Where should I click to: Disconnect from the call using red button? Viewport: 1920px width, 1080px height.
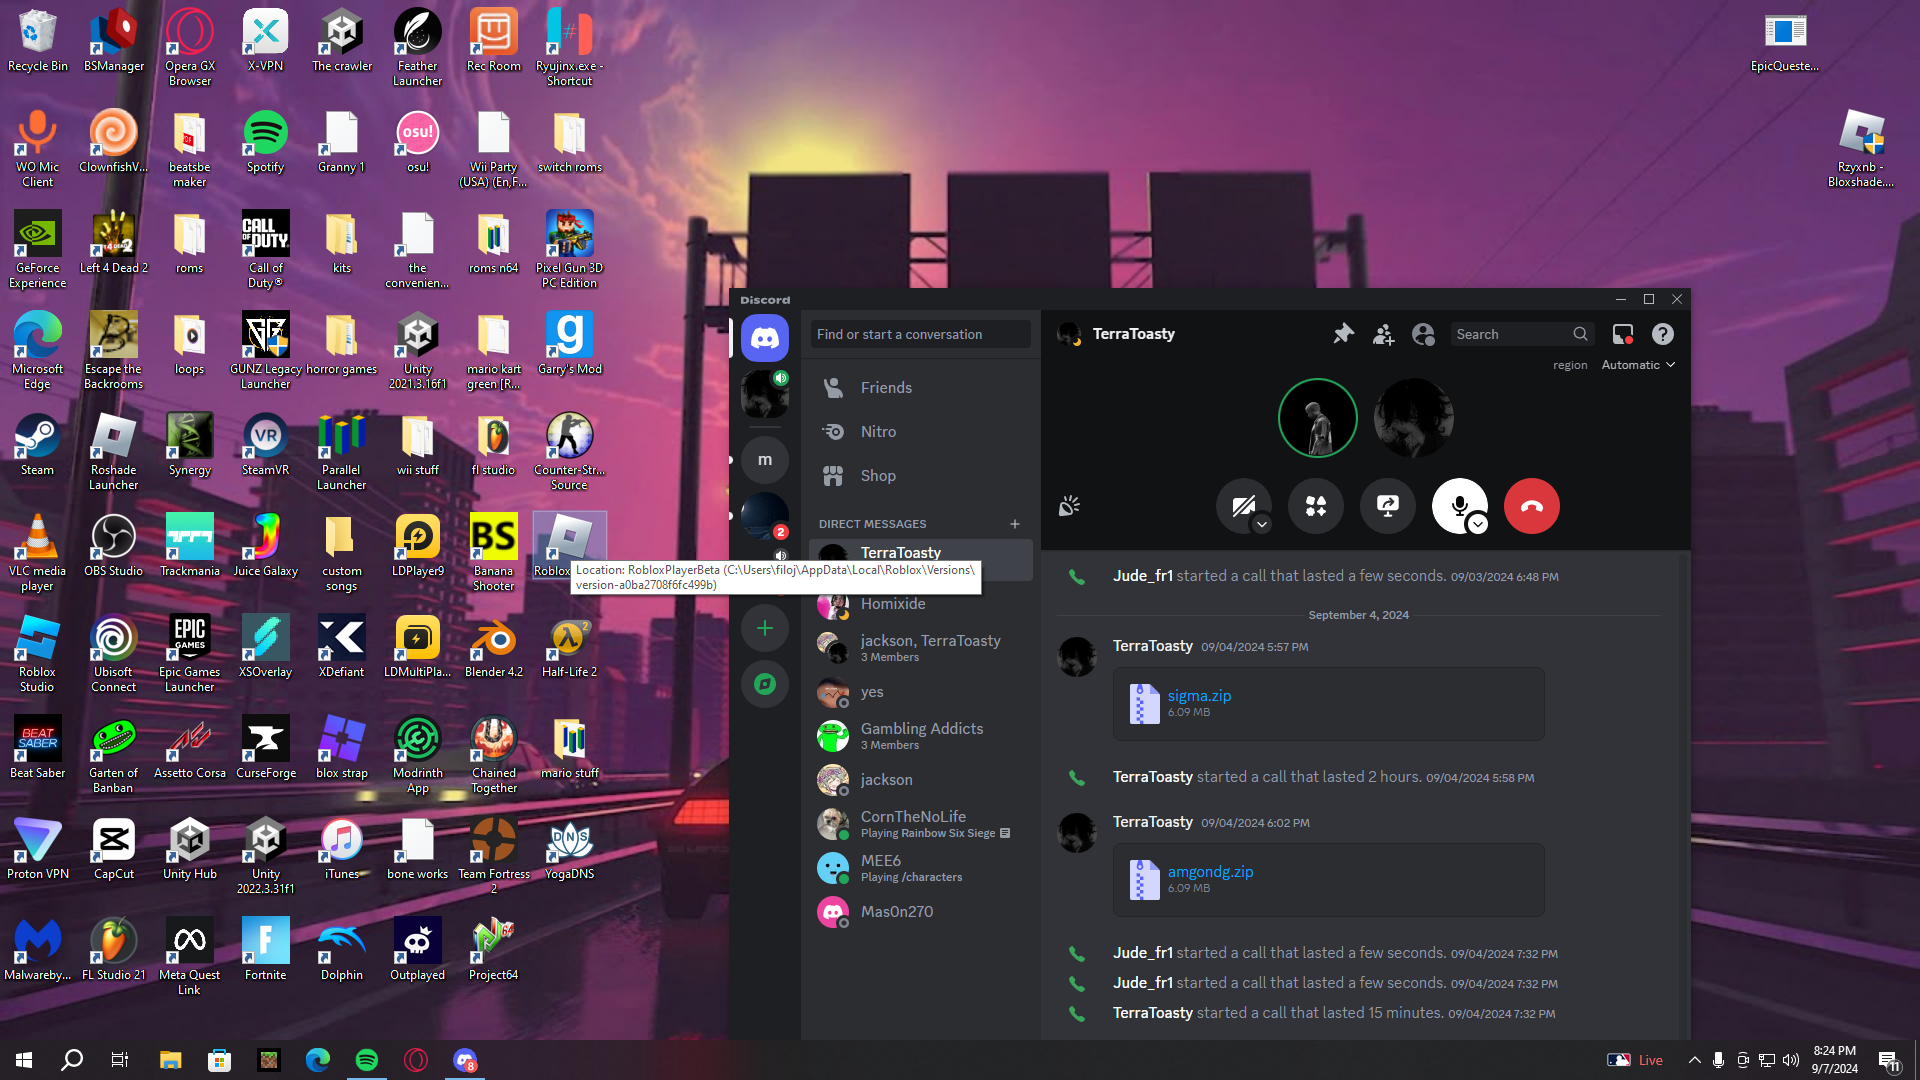[x=1531, y=506]
